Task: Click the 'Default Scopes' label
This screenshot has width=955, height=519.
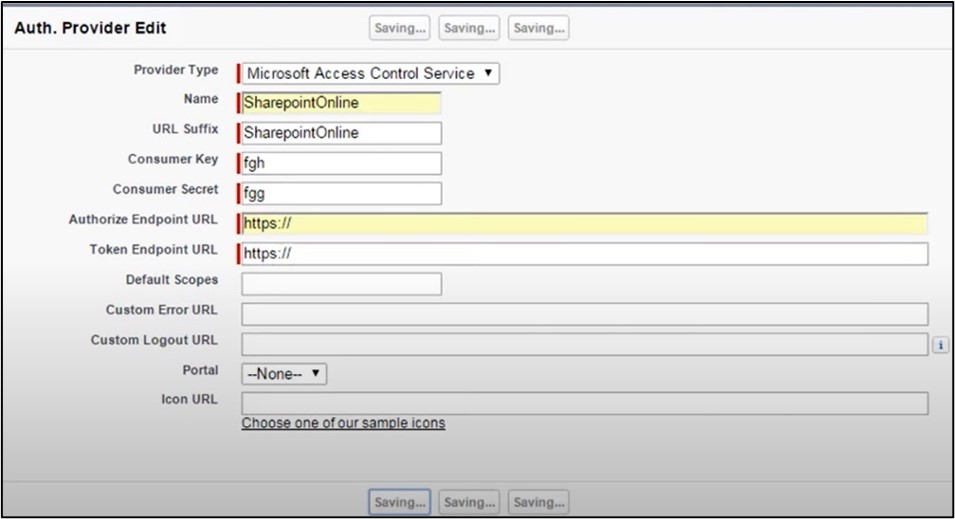Action: [172, 280]
